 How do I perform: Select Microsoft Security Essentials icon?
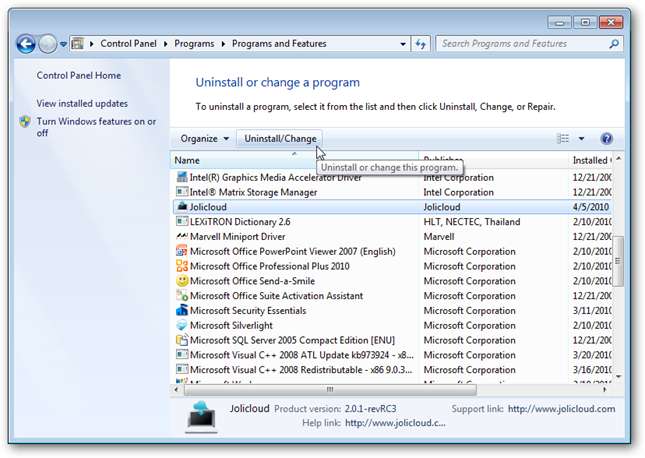(182, 310)
